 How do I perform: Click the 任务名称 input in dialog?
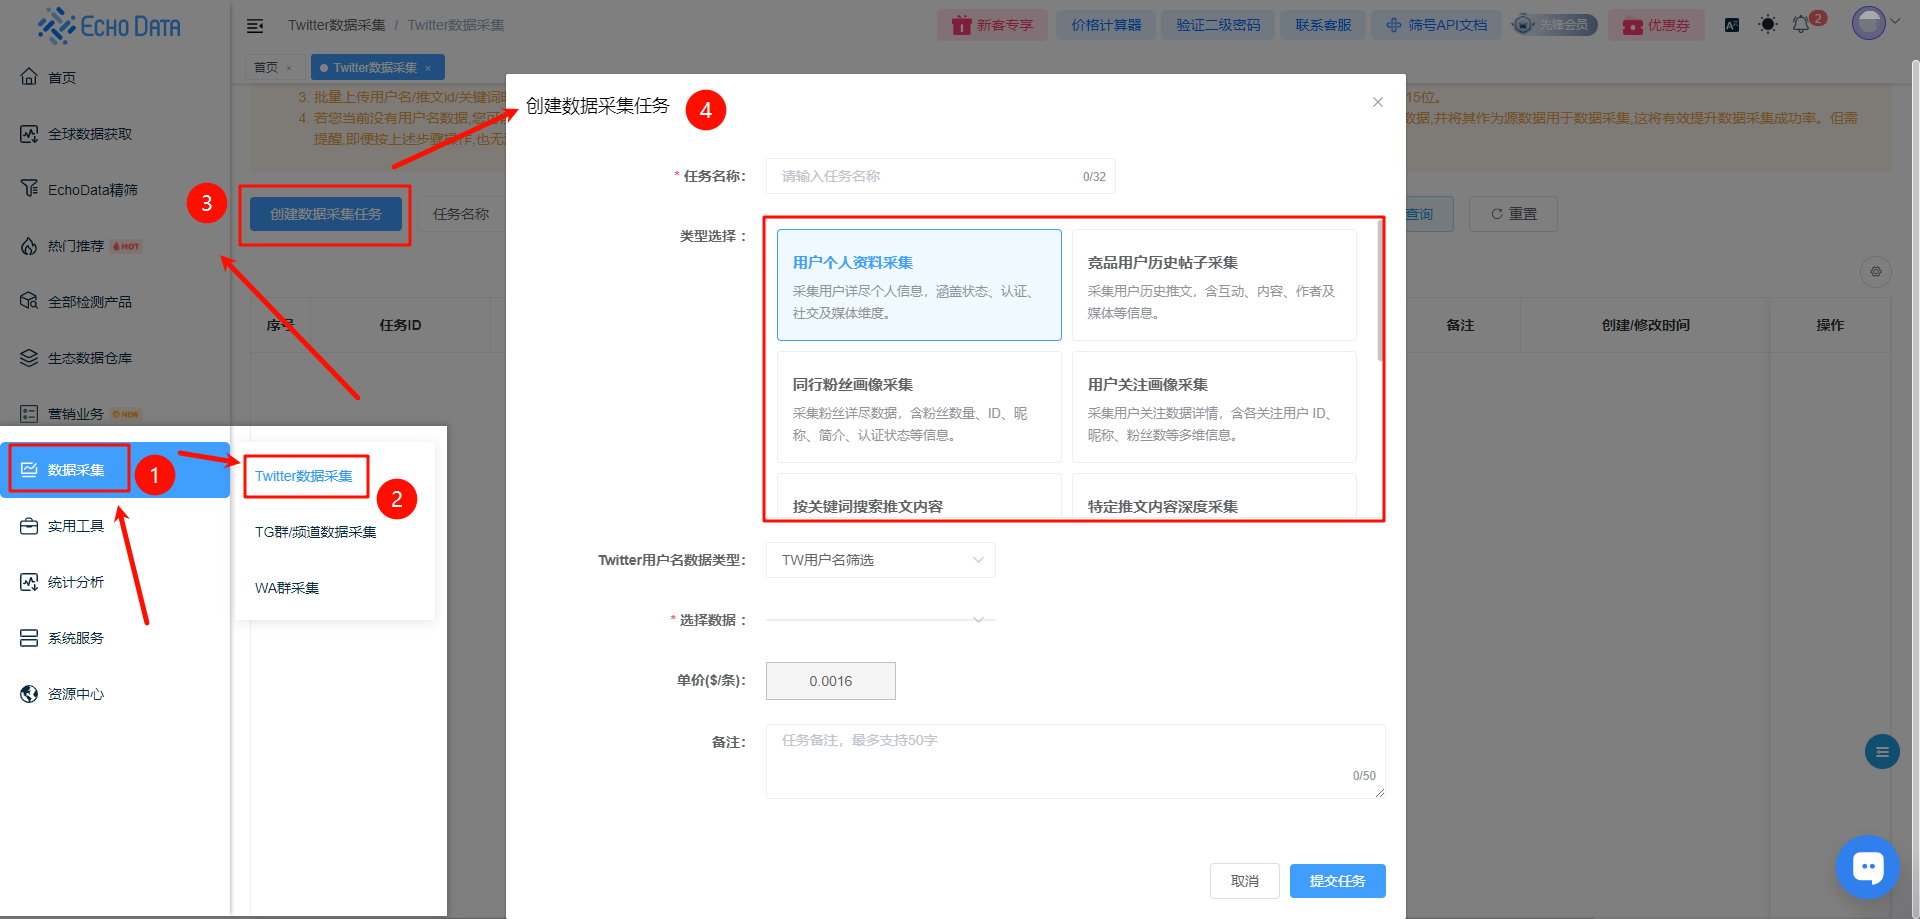[x=940, y=176]
